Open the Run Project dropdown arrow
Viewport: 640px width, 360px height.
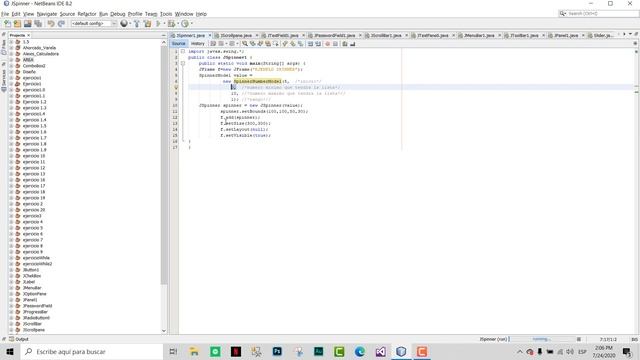point(164,24)
